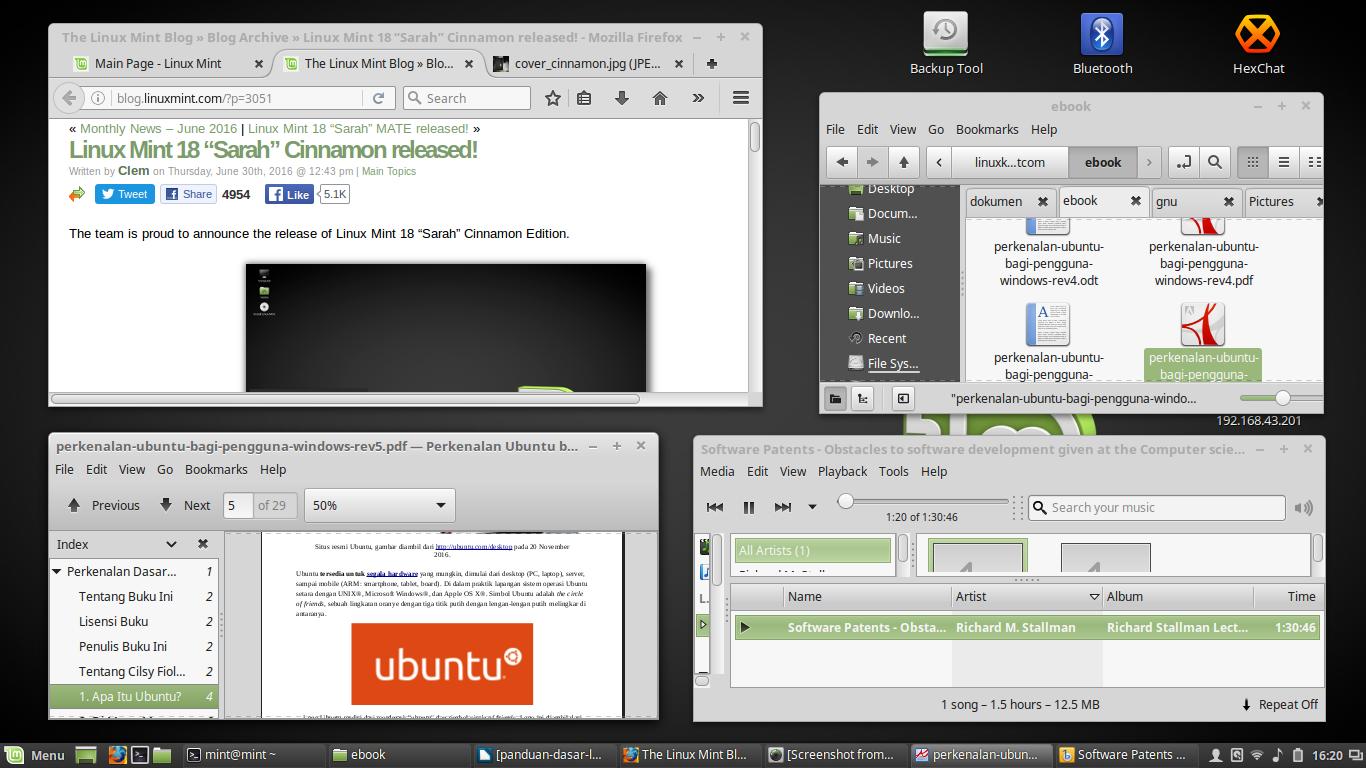The width and height of the screenshot is (1366, 768).
Task: Click the Firefox horizontal scrollbar
Action: tap(345, 399)
